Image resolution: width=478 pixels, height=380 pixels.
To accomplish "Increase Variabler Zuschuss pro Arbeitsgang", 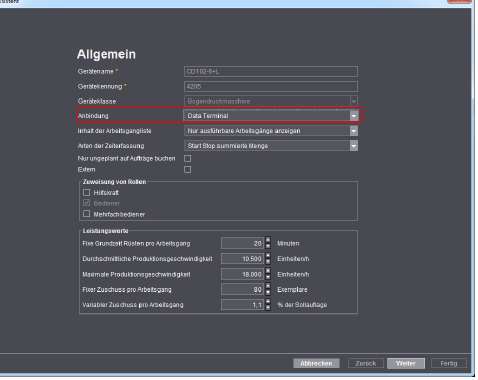I will pos(268,302).
